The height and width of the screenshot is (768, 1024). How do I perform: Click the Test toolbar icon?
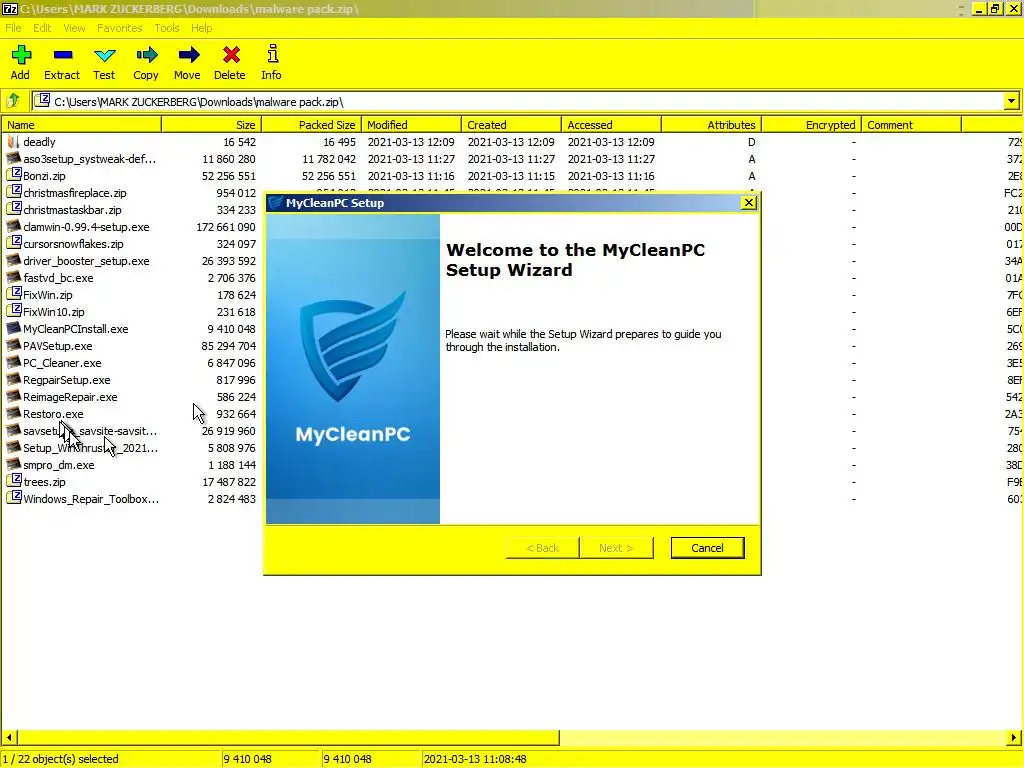pos(104,55)
